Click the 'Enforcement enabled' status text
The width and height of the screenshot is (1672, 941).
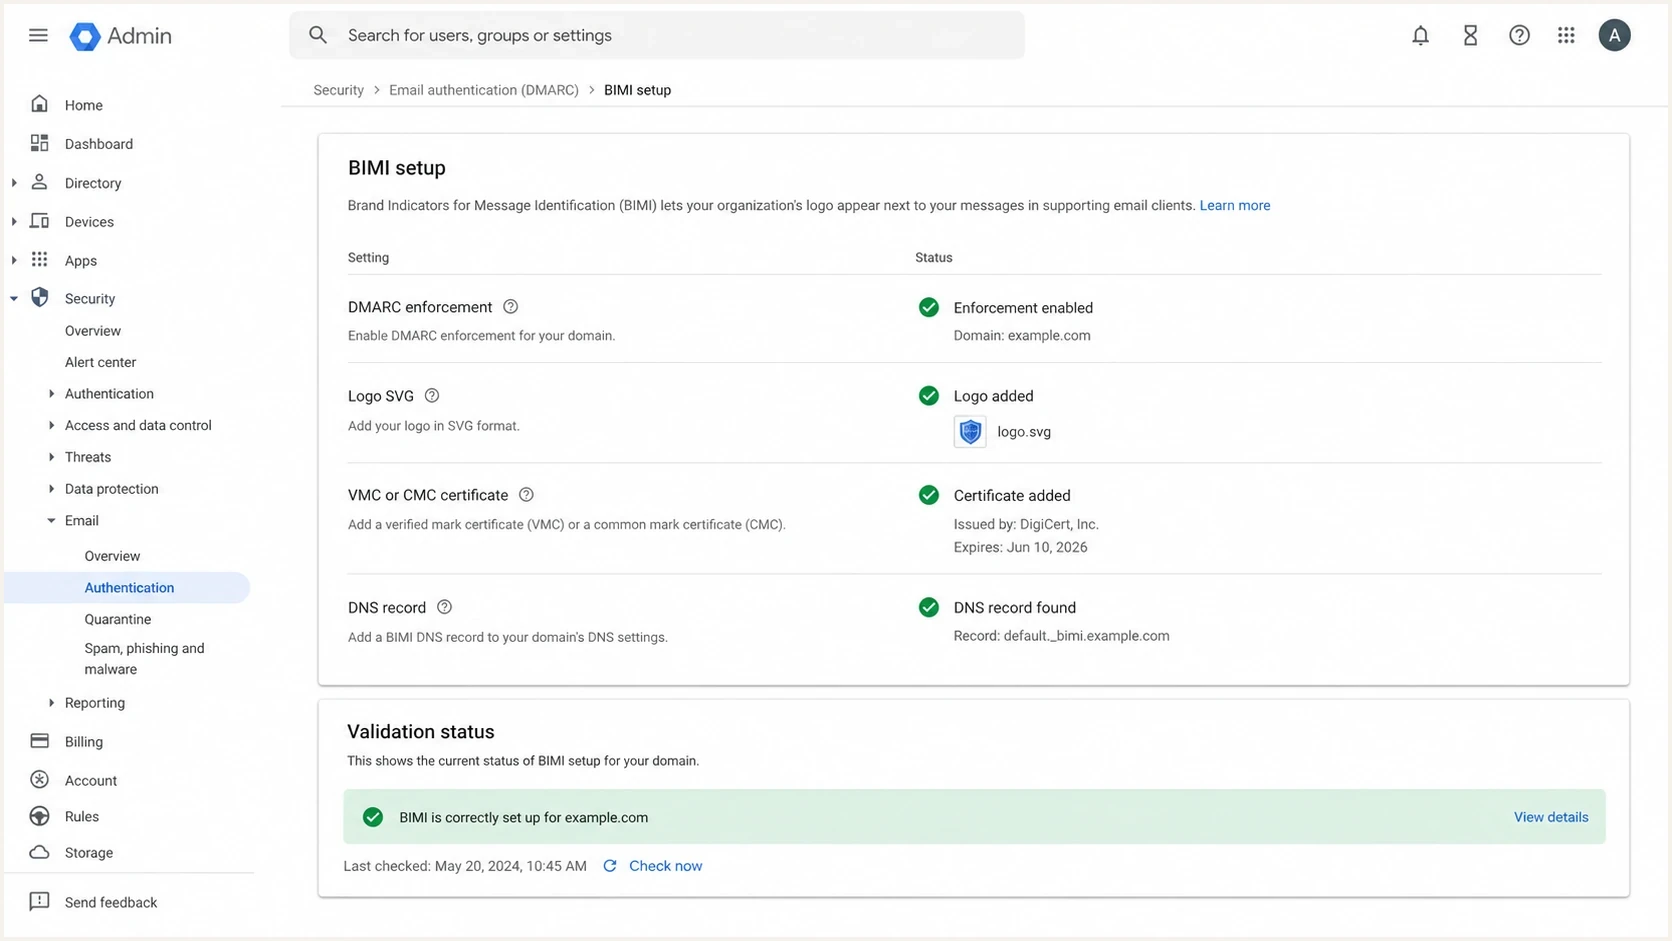(1023, 308)
